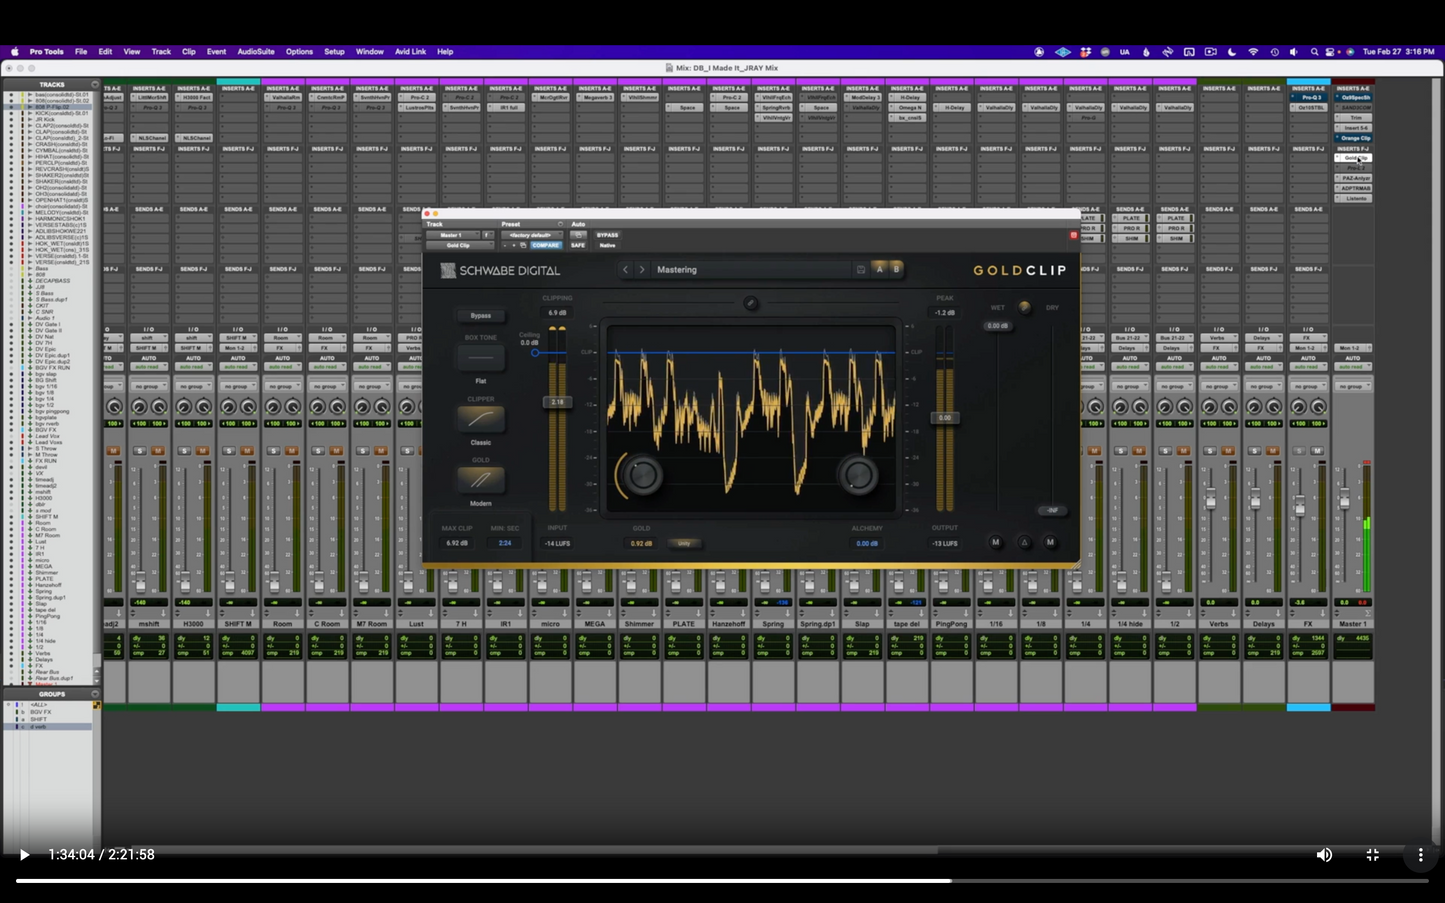This screenshot has height=903, width=1445.
Task: Click the automation enable icon under Auto
Action: click(578, 235)
